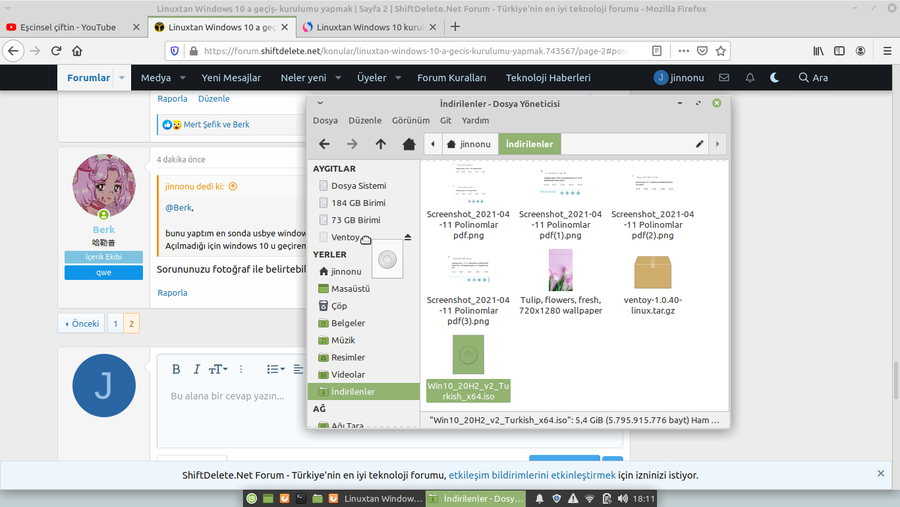Viewport: 900px width, 507px height.
Task: Dismiss the notification permission banner
Action: click(880, 474)
